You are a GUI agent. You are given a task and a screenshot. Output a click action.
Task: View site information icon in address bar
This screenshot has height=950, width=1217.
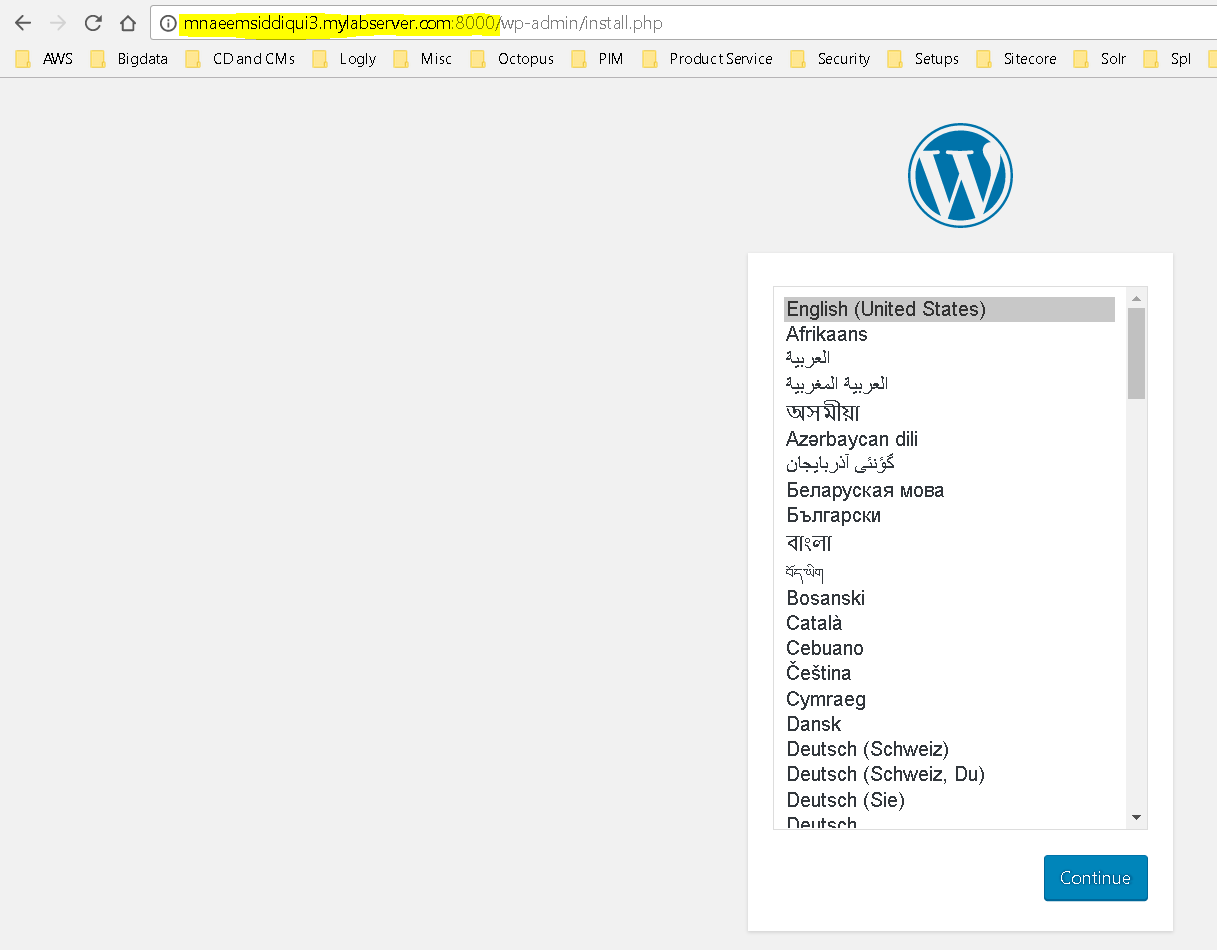[168, 23]
